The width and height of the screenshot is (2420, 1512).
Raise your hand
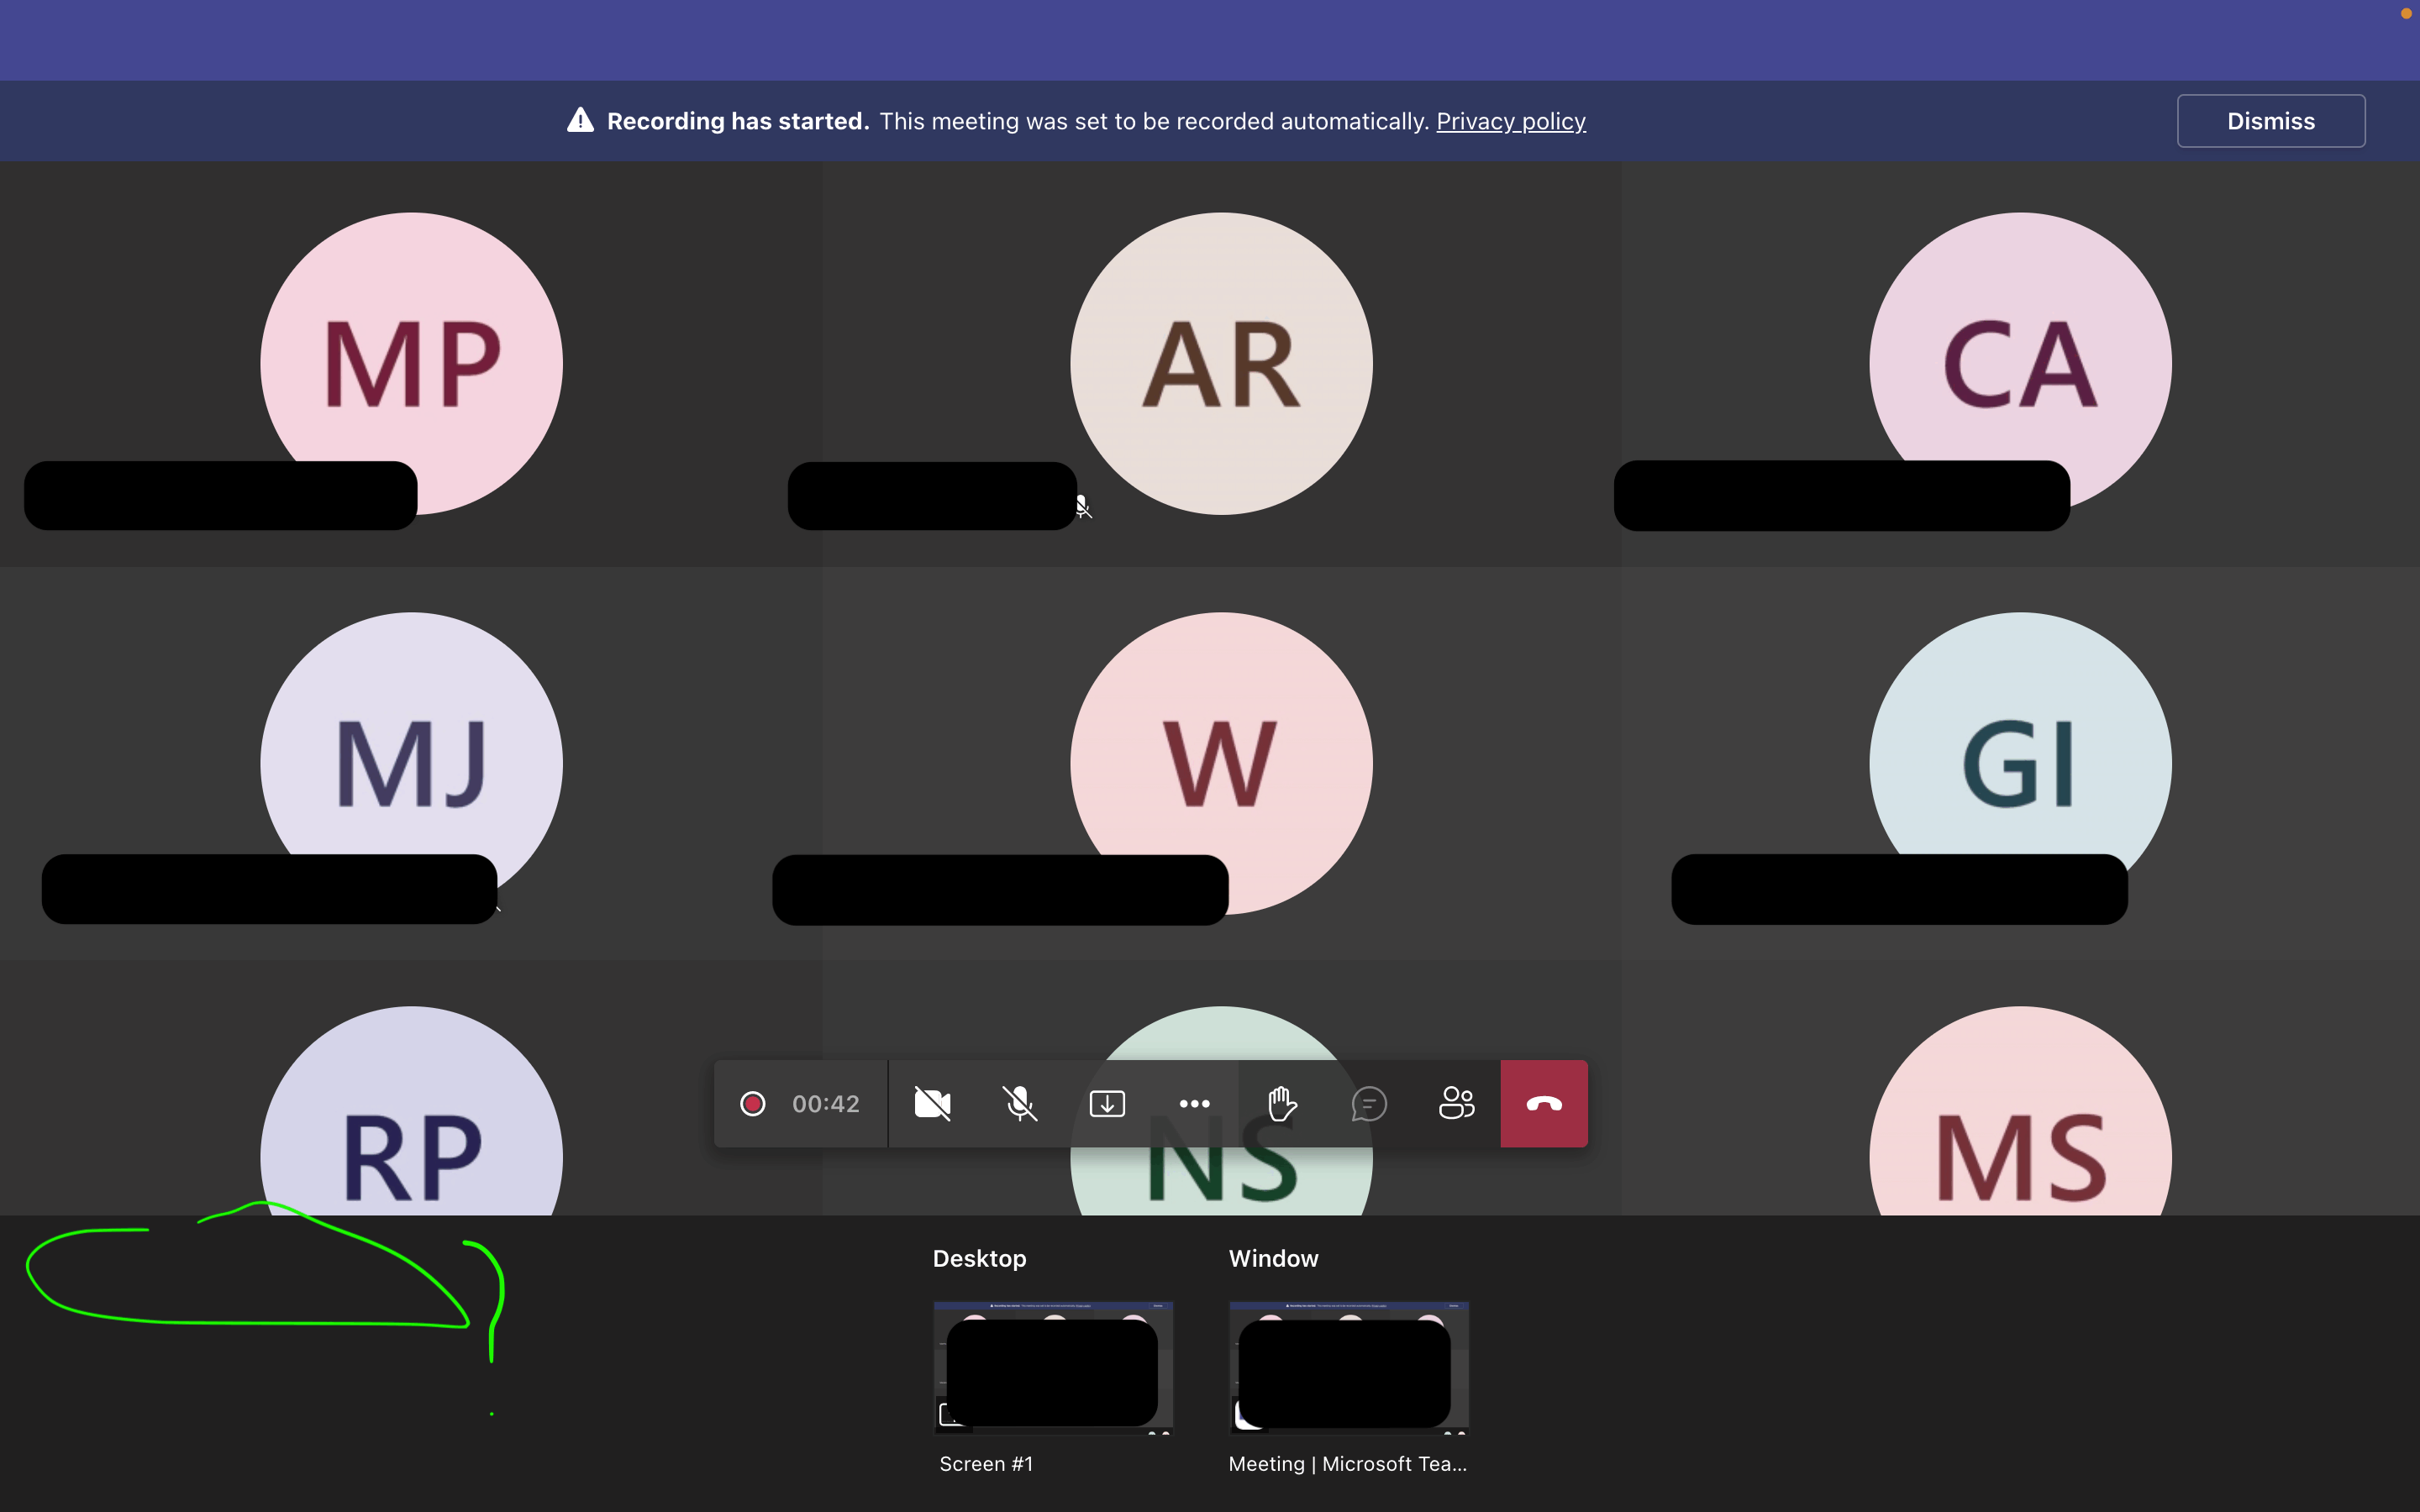pyautogui.click(x=1281, y=1104)
